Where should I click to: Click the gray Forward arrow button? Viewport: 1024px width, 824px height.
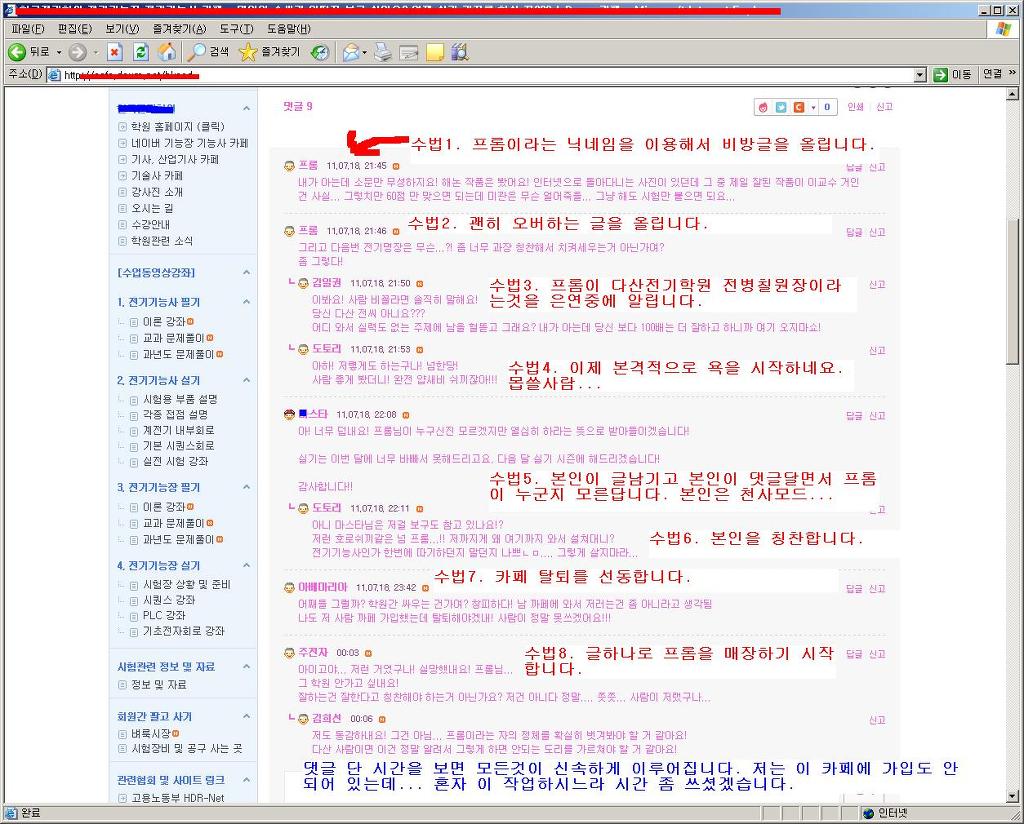[78, 52]
